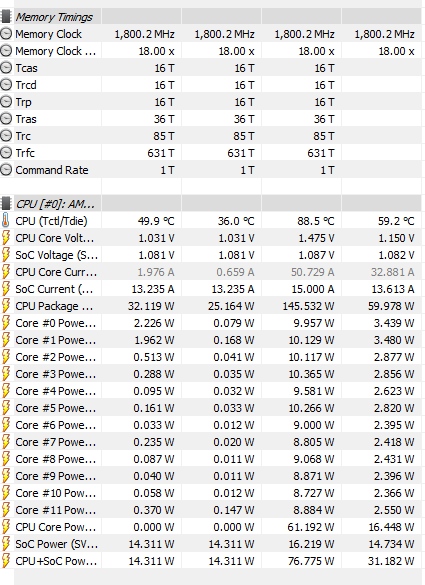Click the thermometer icon for CPU (Tctl/Tdie)

(x=6, y=221)
